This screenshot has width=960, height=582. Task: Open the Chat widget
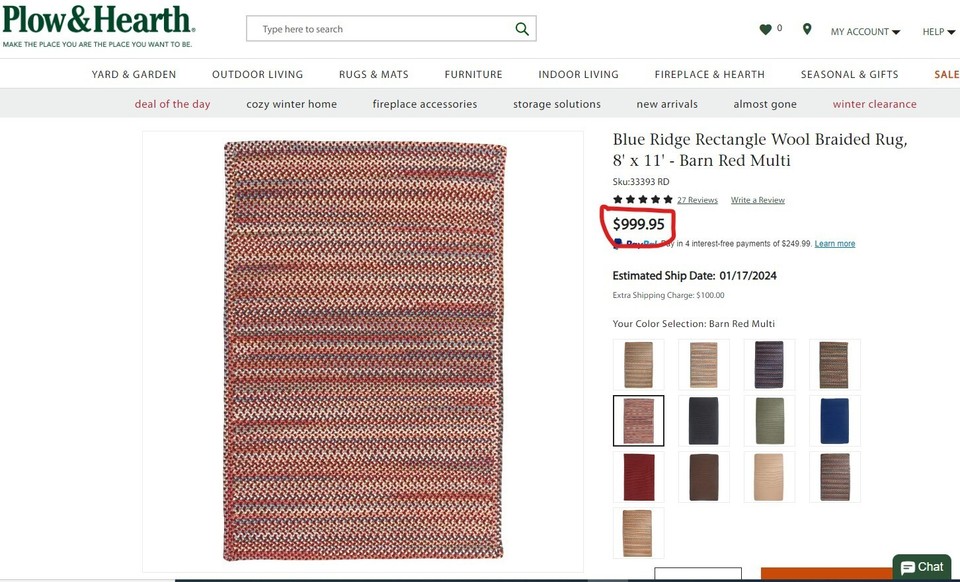(920, 566)
